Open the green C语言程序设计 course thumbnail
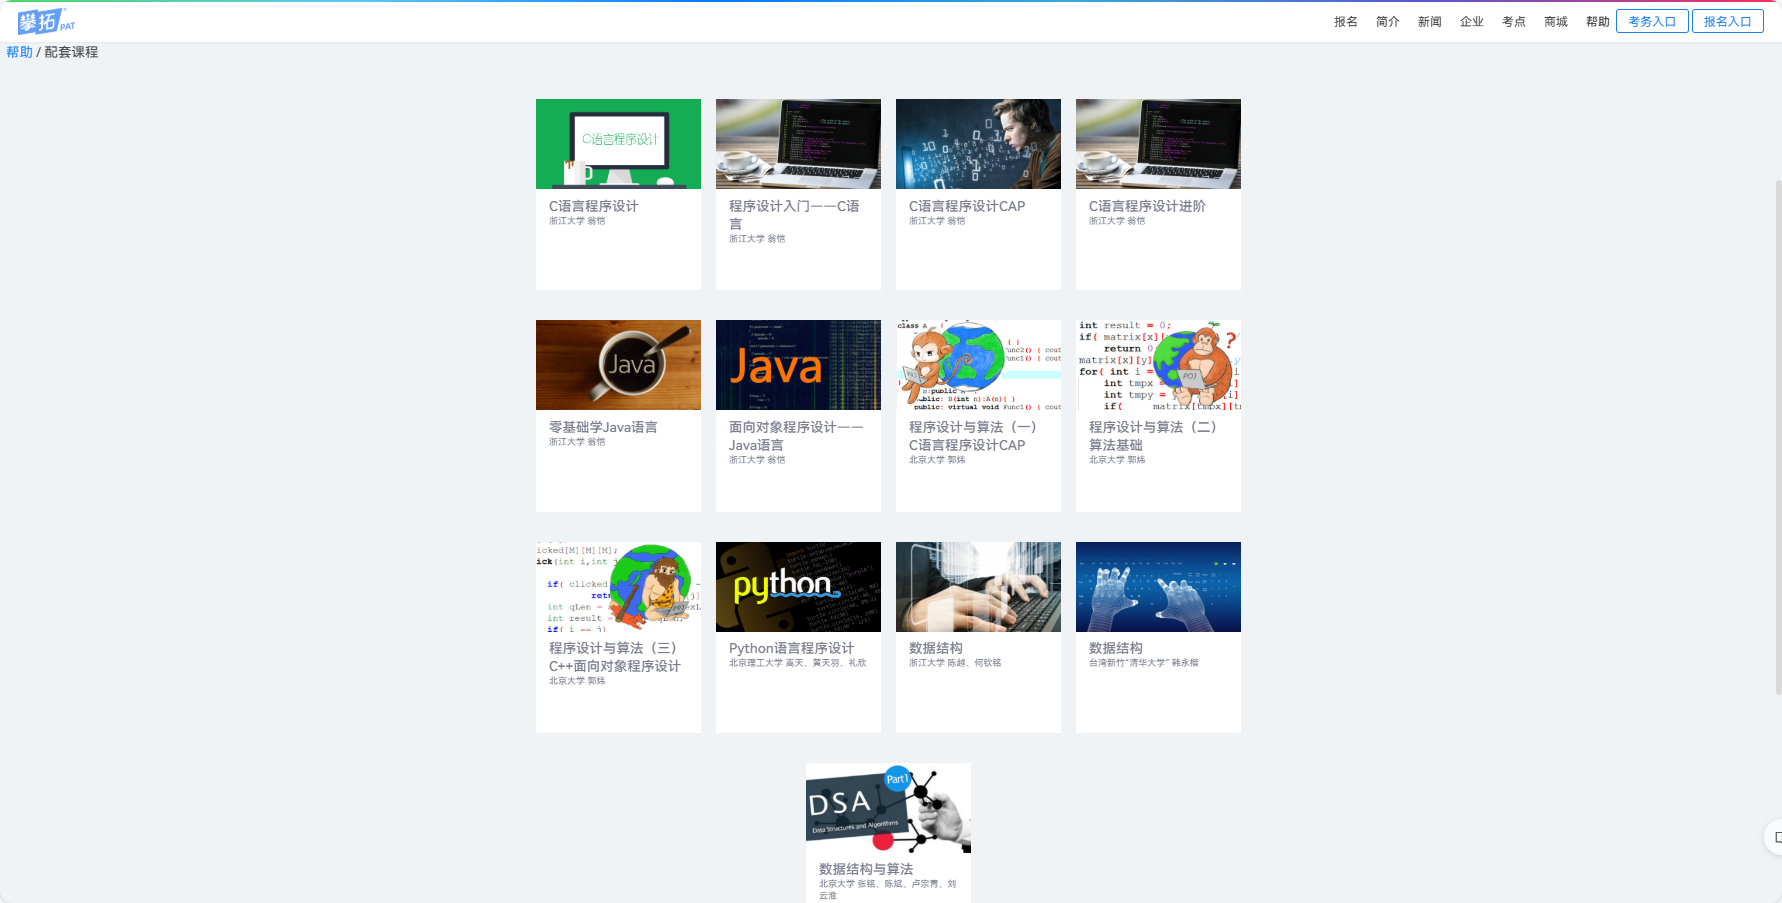 (618, 144)
